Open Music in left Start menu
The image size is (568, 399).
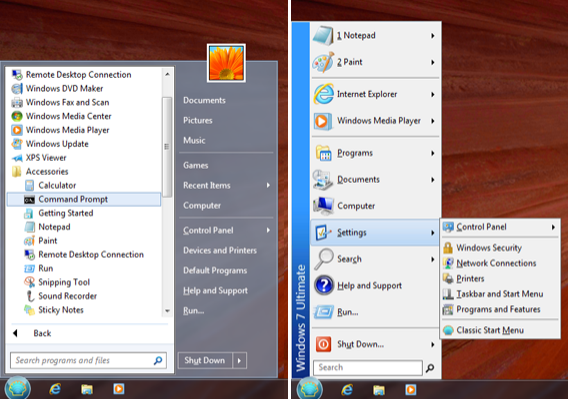tap(194, 140)
